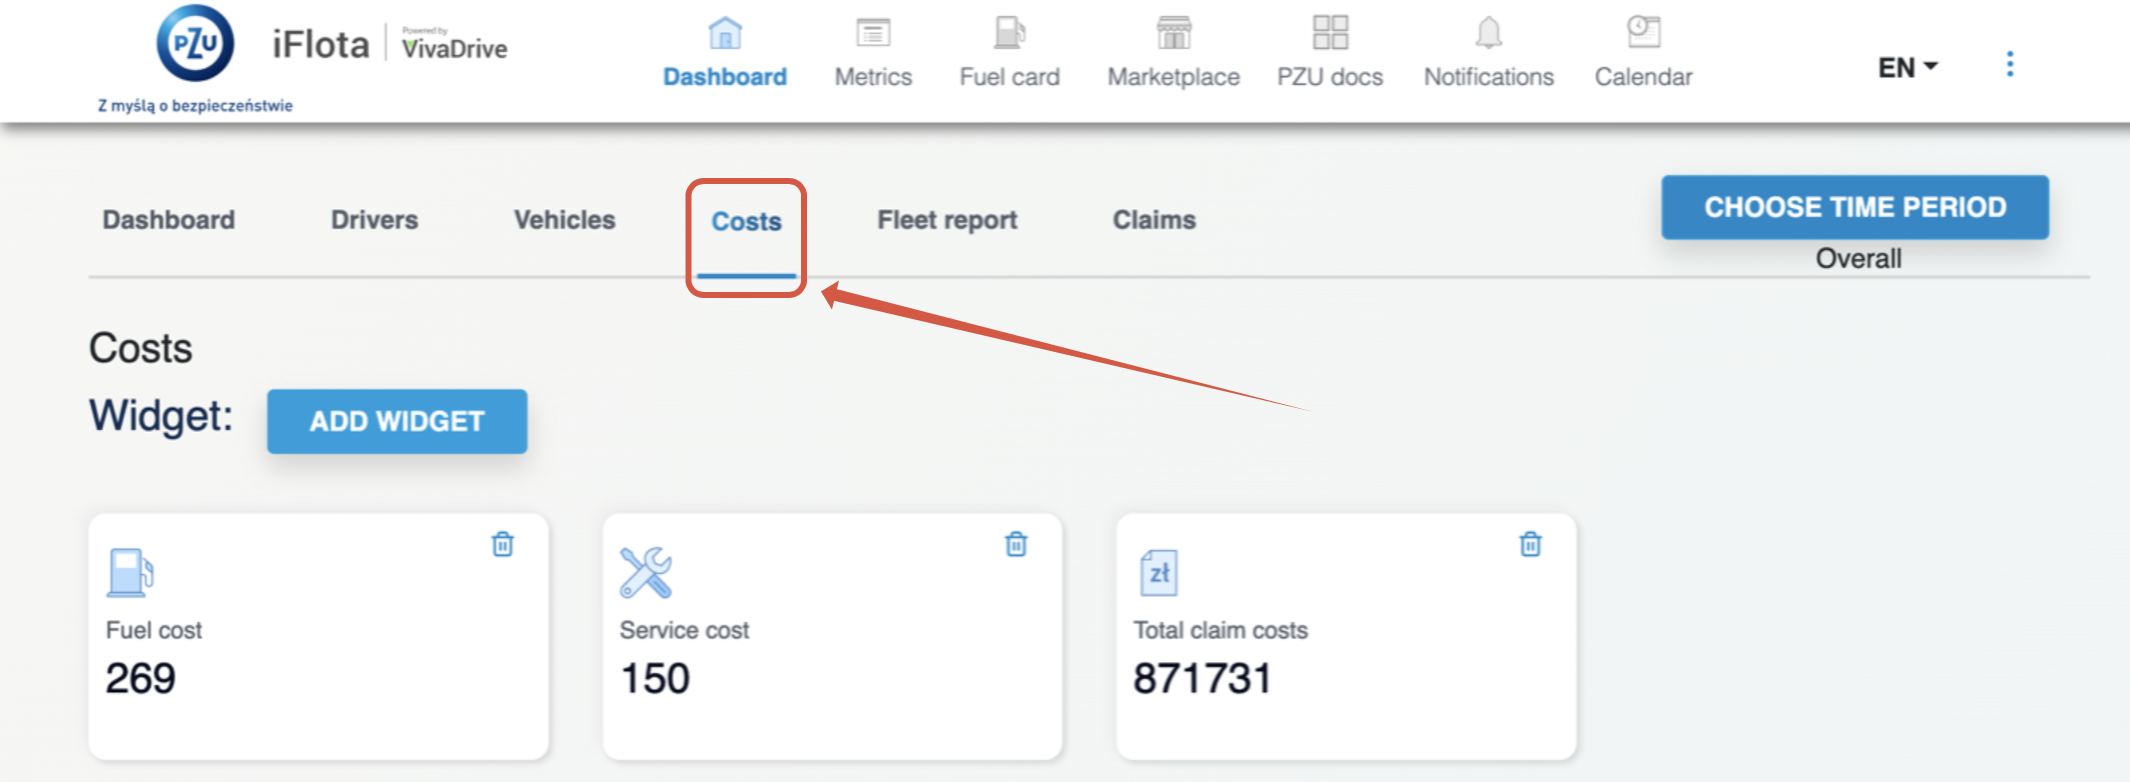
Task: Expand the EN language dropdown
Action: [1907, 67]
